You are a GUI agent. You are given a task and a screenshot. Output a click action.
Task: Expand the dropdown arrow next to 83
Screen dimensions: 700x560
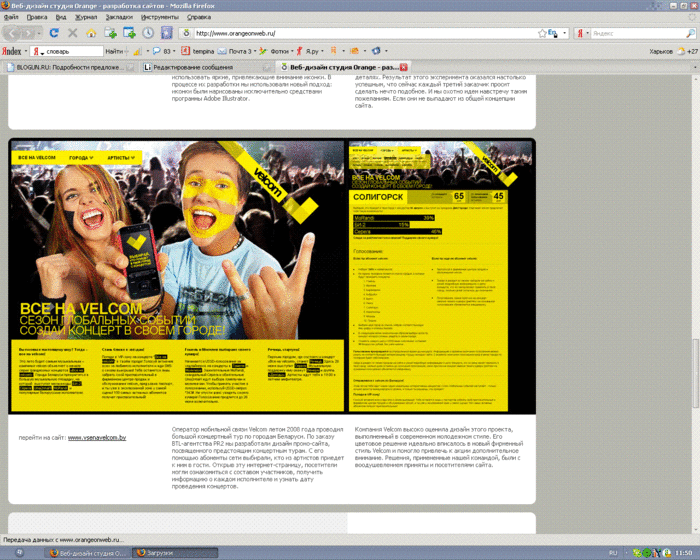[174, 51]
